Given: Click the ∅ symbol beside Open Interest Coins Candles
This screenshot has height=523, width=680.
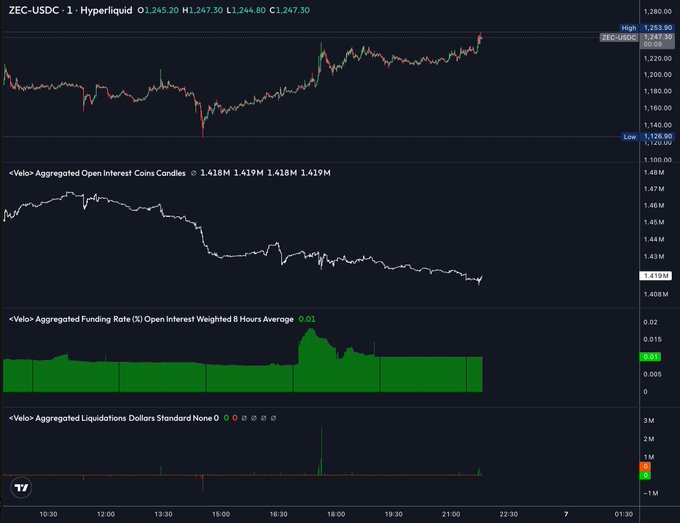Looking at the screenshot, I should [193, 173].
